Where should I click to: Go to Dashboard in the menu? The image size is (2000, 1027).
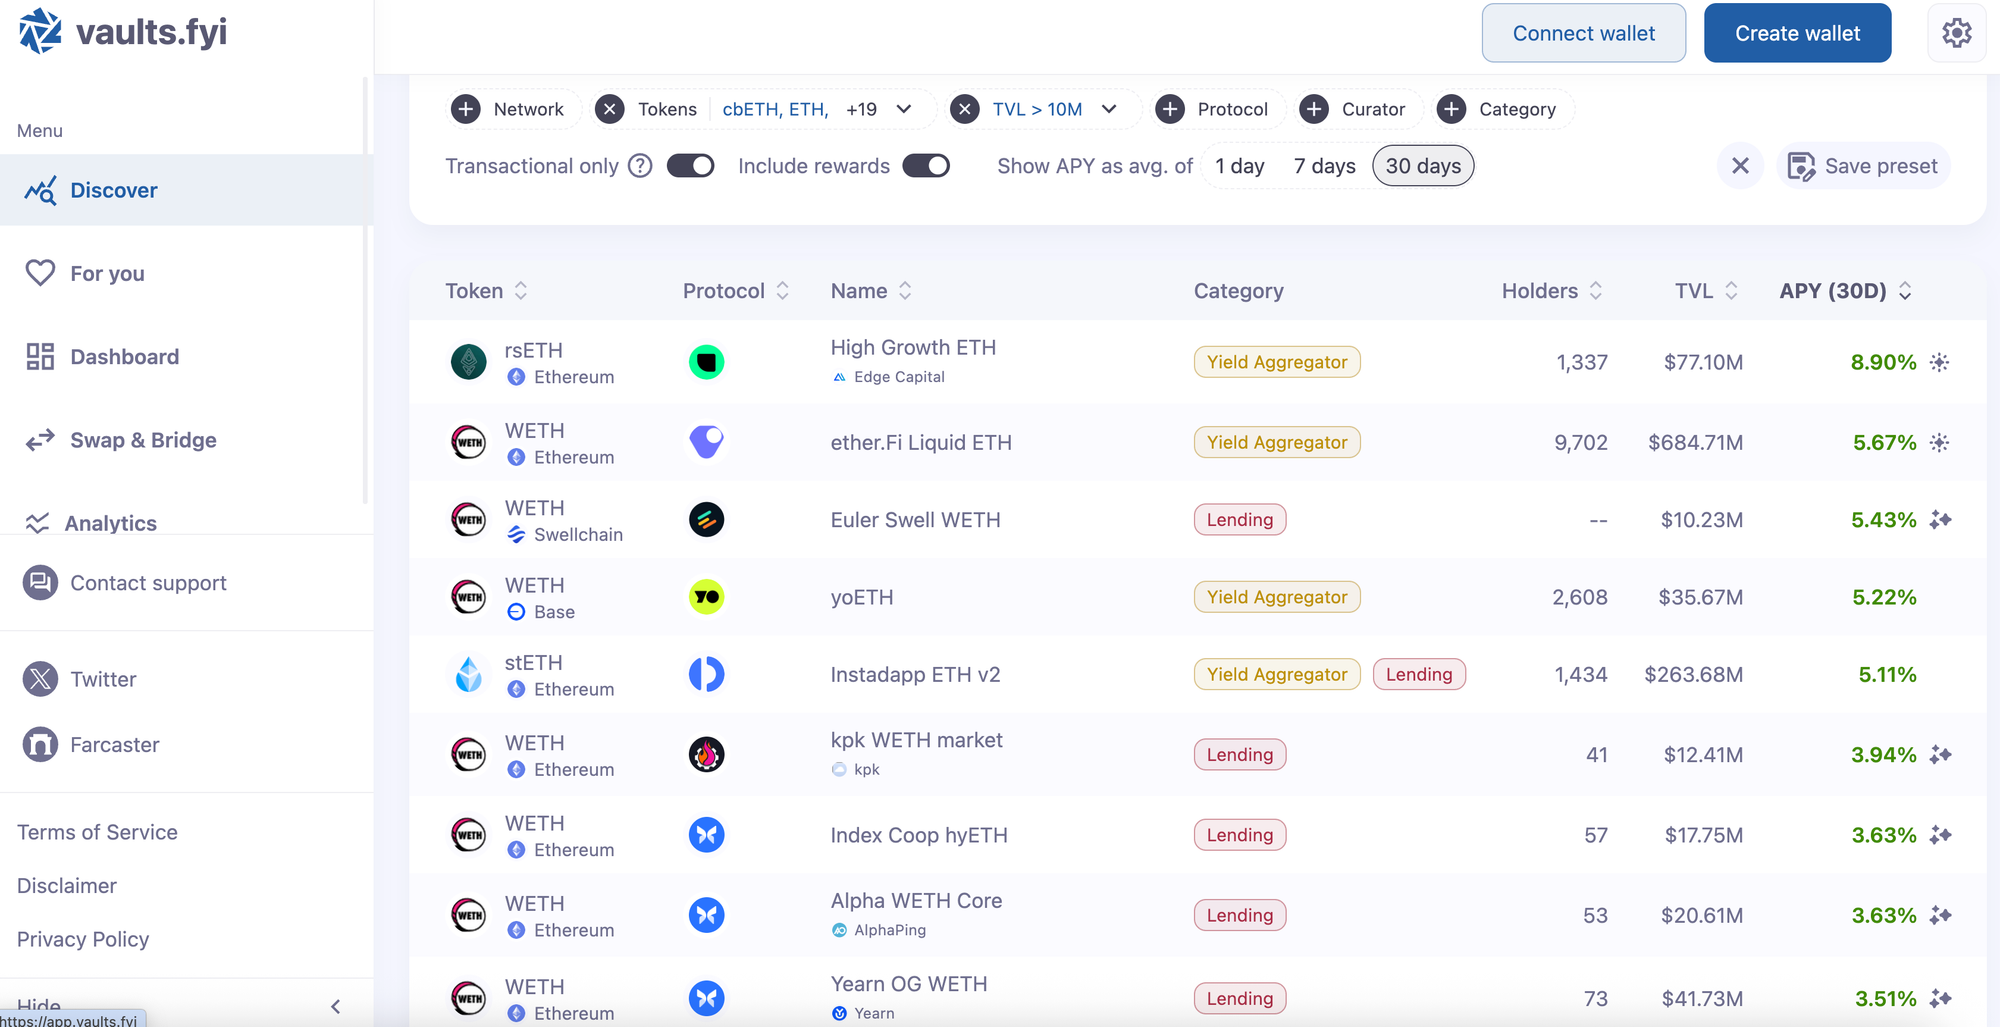[124, 357]
